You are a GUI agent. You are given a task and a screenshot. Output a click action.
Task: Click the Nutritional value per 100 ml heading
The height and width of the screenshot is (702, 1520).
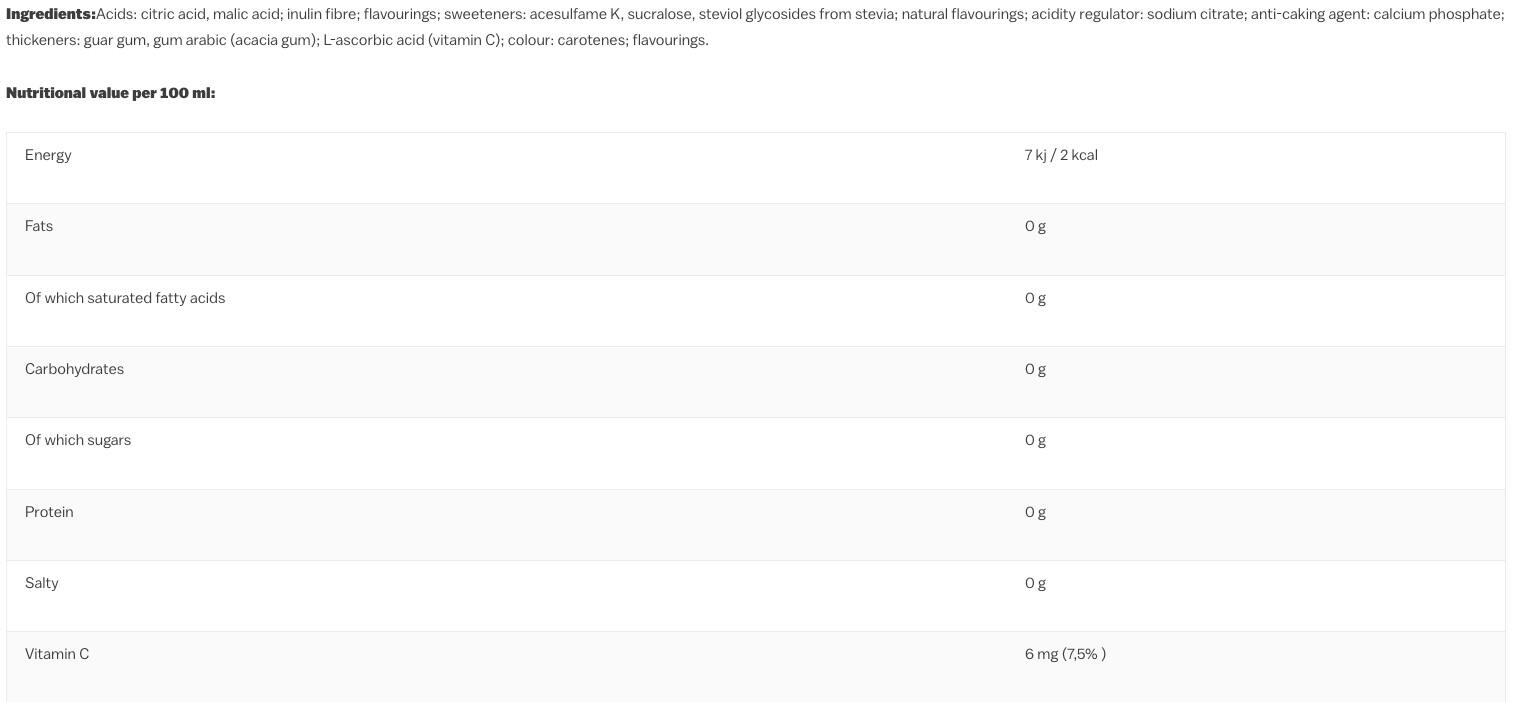pos(111,93)
